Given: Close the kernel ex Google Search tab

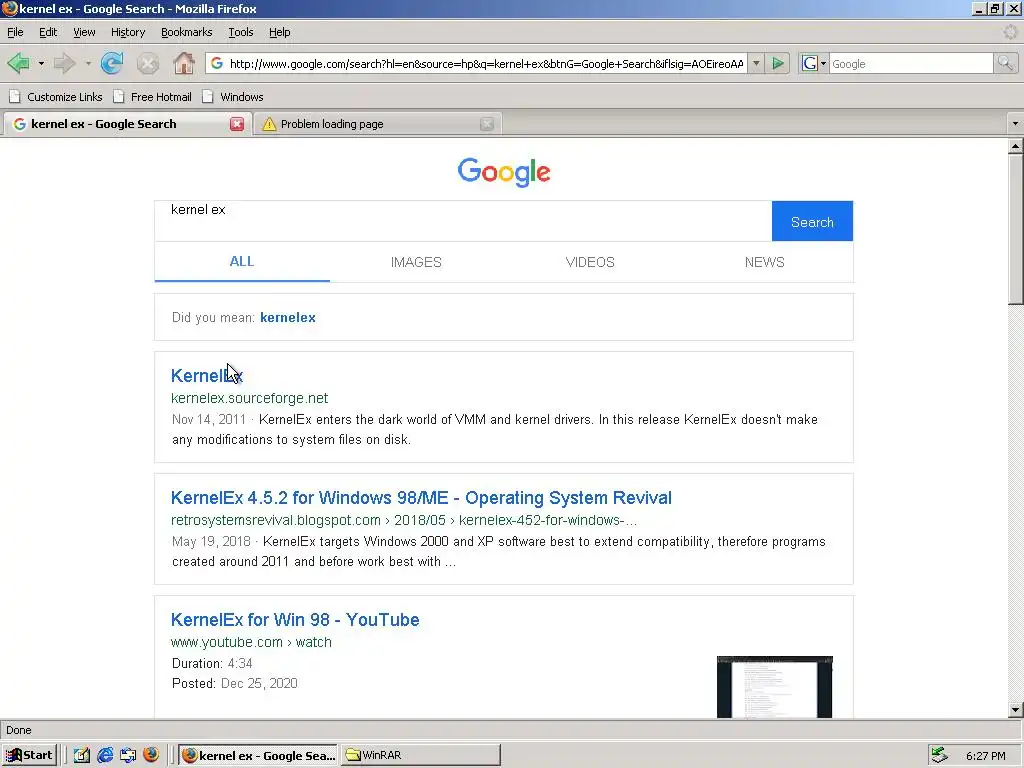Looking at the screenshot, I should coord(237,124).
